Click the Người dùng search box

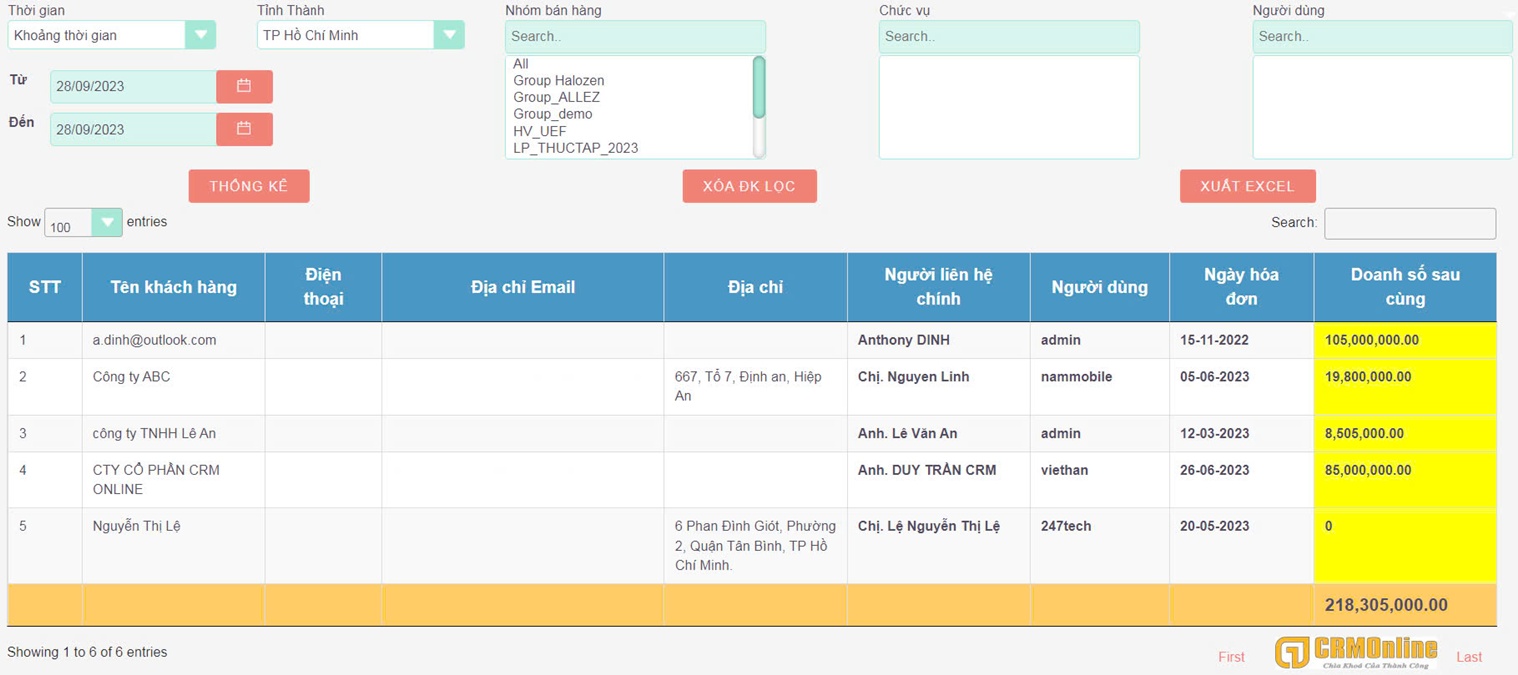(x=1382, y=37)
